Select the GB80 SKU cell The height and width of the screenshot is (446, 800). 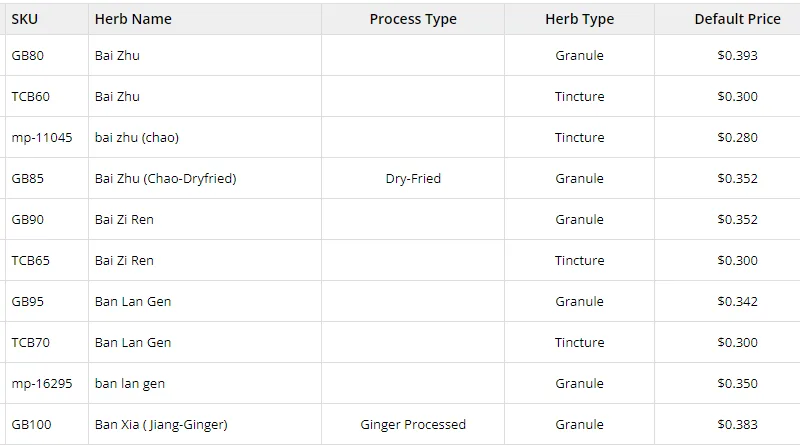(28, 56)
